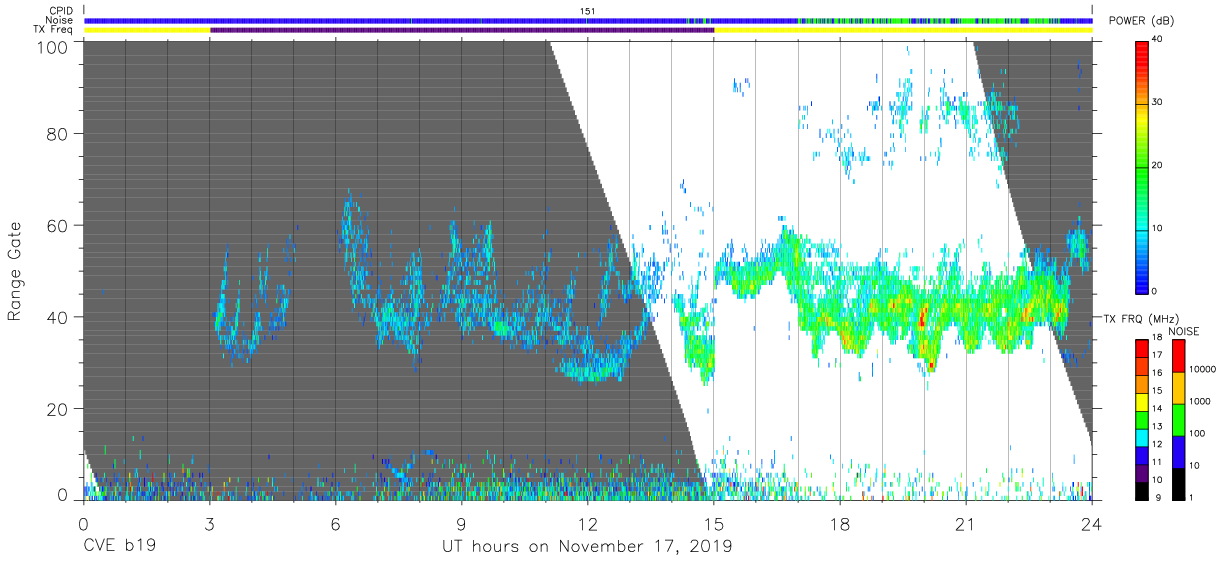The image size is (1228, 567).
Task: Click the 18 tick on the UT hours axis
Action: pyautogui.click(x=840, y=523)
